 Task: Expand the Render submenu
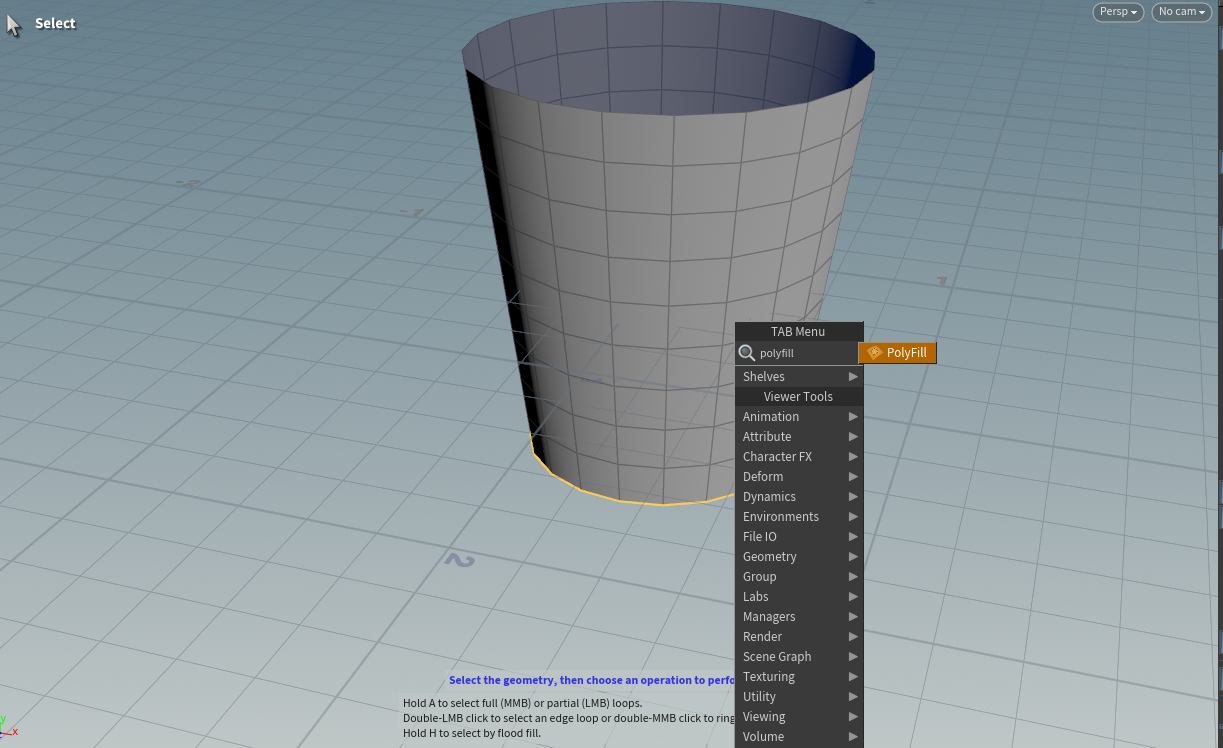[x=798, y=636]
